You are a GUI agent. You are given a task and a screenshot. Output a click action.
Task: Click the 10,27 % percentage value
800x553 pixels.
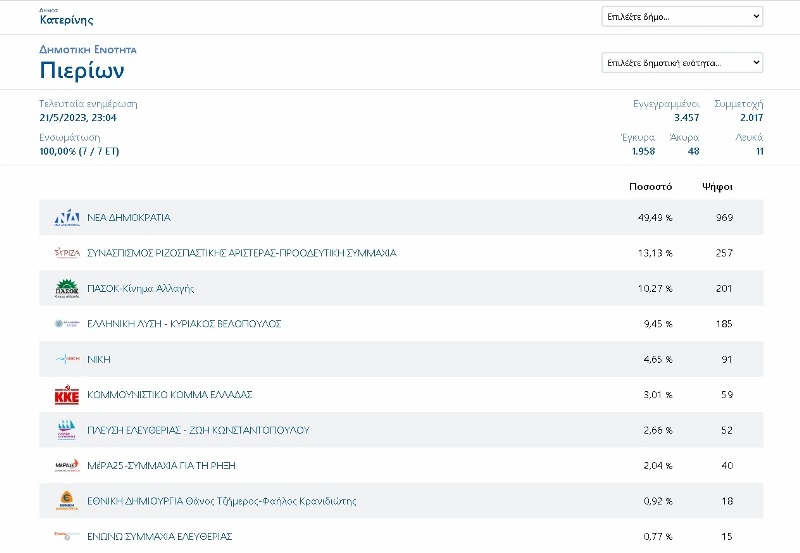click(655, 289)
